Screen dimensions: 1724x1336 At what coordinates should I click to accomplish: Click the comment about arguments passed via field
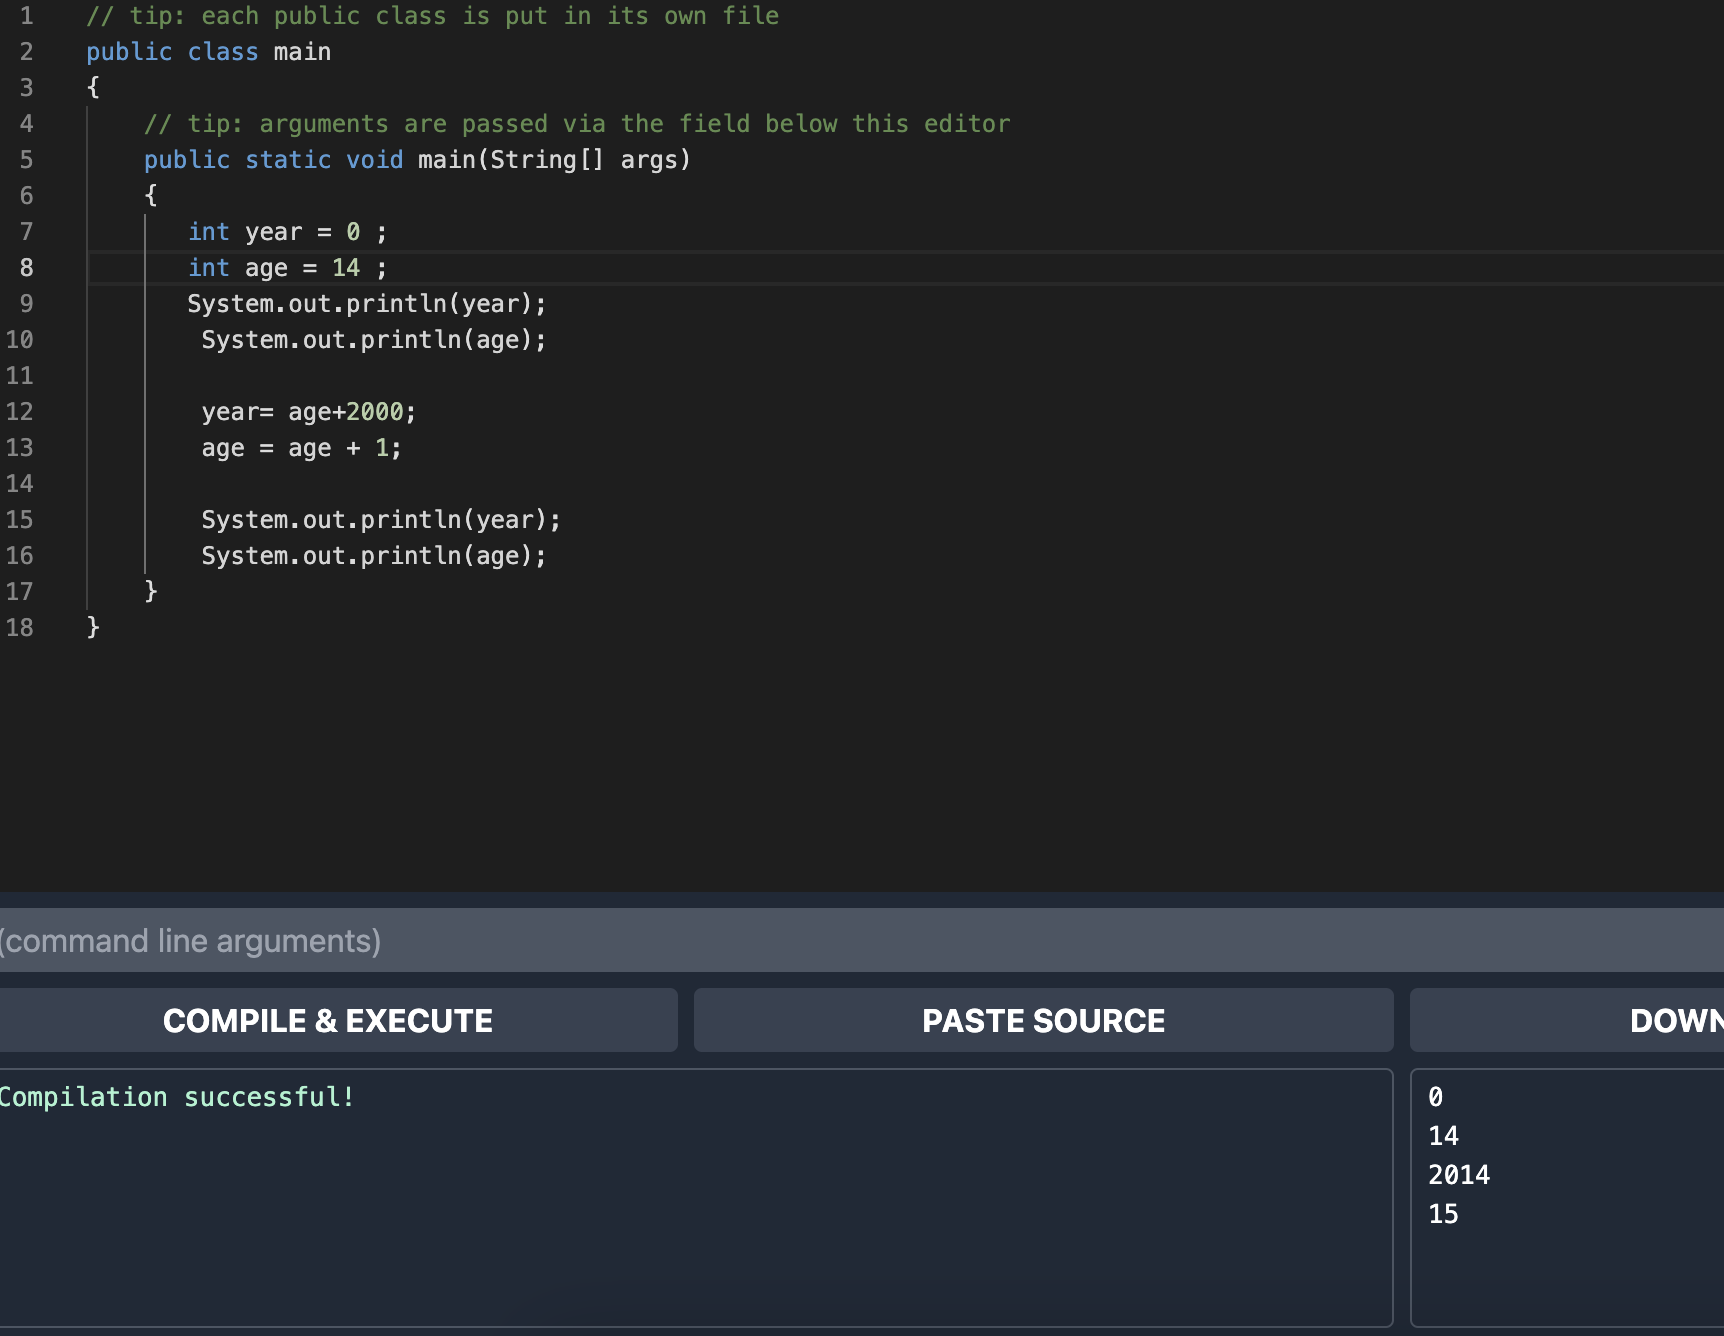point(577,124)
